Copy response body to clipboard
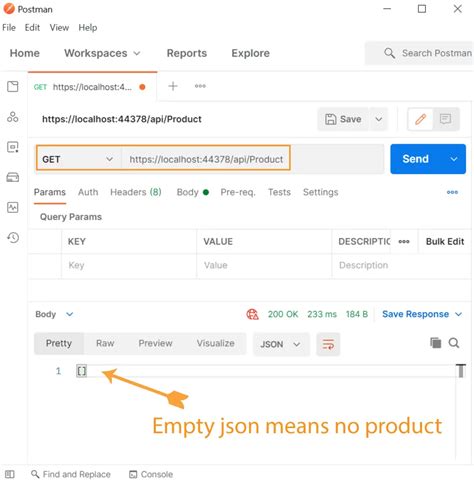474x485 pixels. click(435, 343)
